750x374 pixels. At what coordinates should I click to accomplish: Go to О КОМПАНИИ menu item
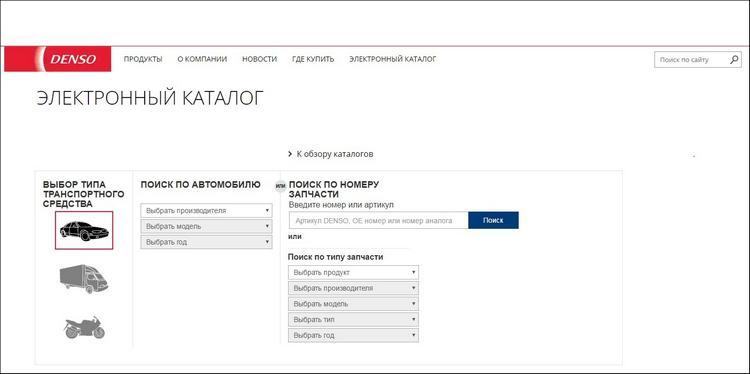coord(202,59)
